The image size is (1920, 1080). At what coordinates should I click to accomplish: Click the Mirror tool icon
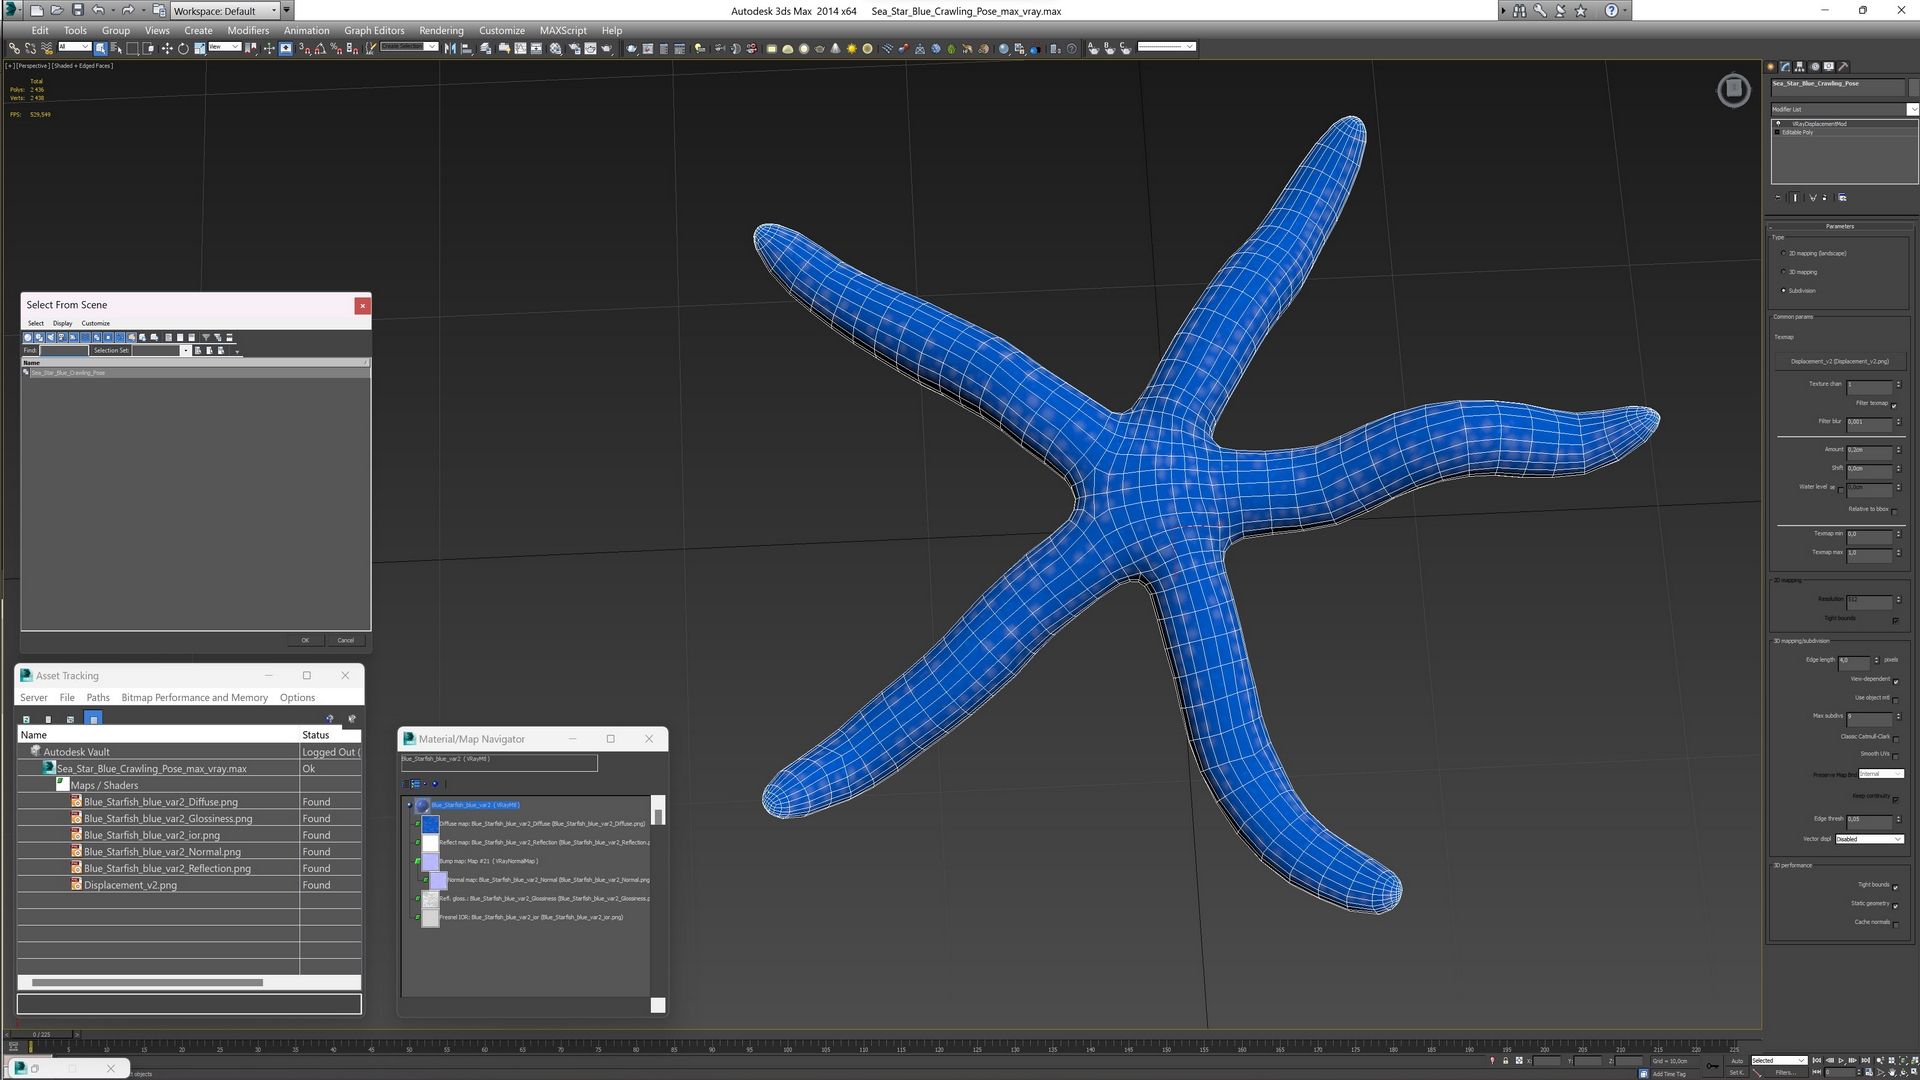450,48
